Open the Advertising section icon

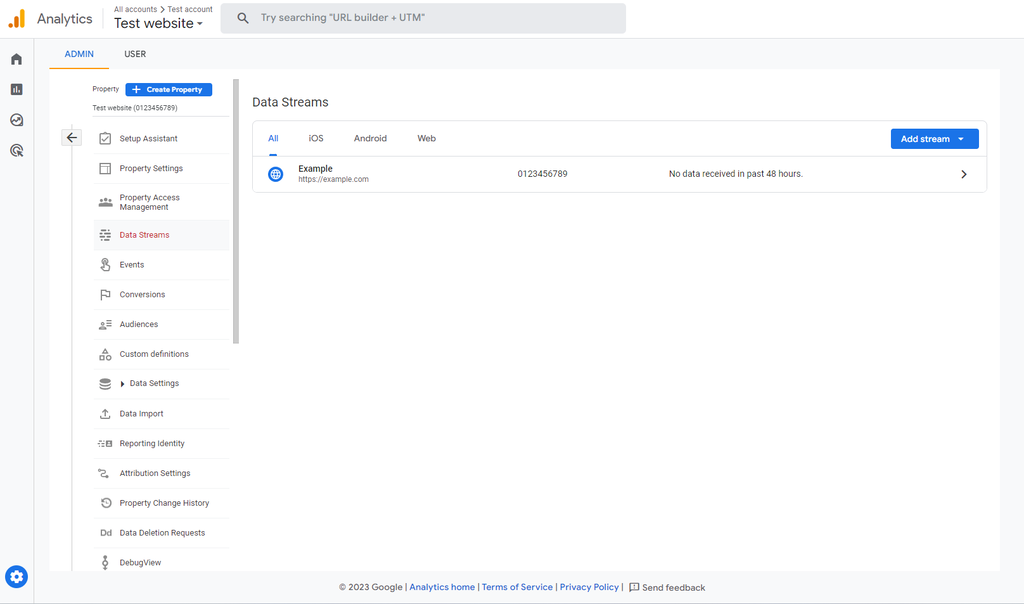pyautogui.click(x=15, y=150)
